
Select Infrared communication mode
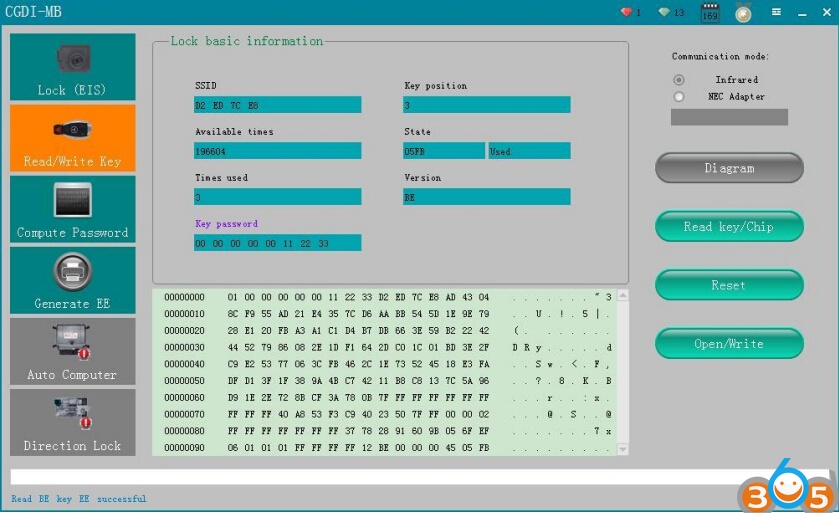[679, 80]
